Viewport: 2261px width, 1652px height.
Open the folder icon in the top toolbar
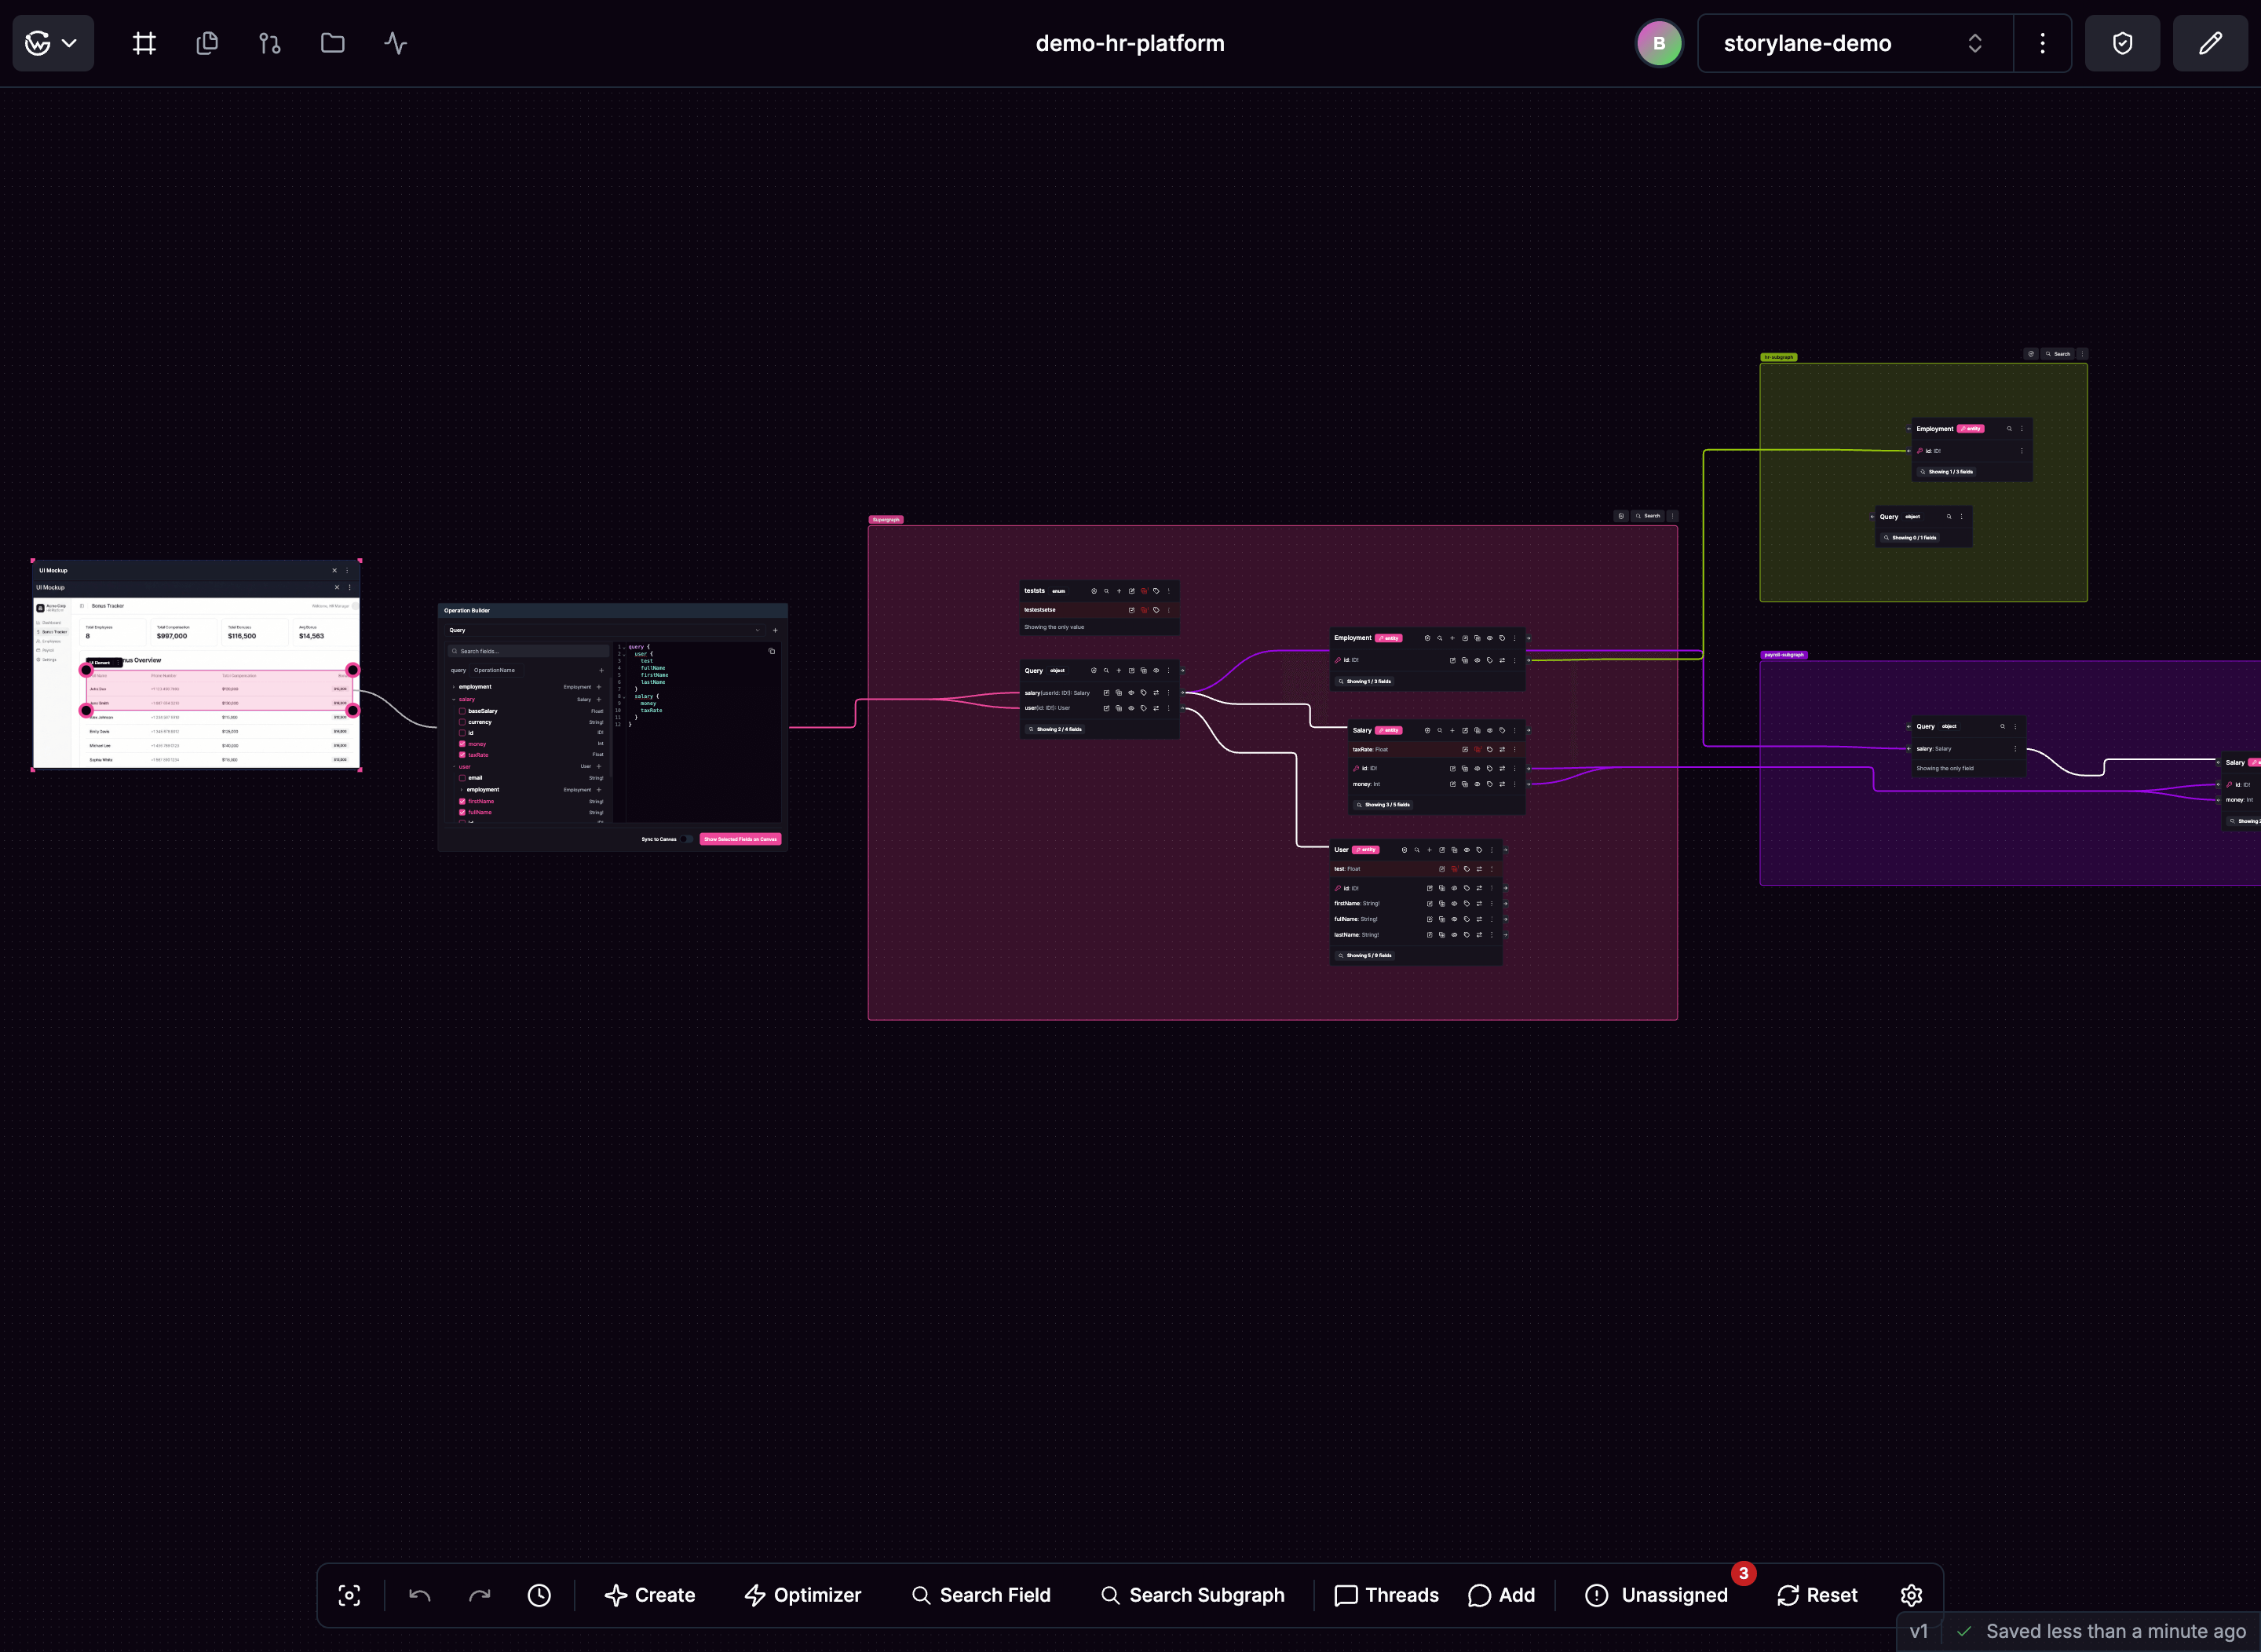tap(331, 43)
